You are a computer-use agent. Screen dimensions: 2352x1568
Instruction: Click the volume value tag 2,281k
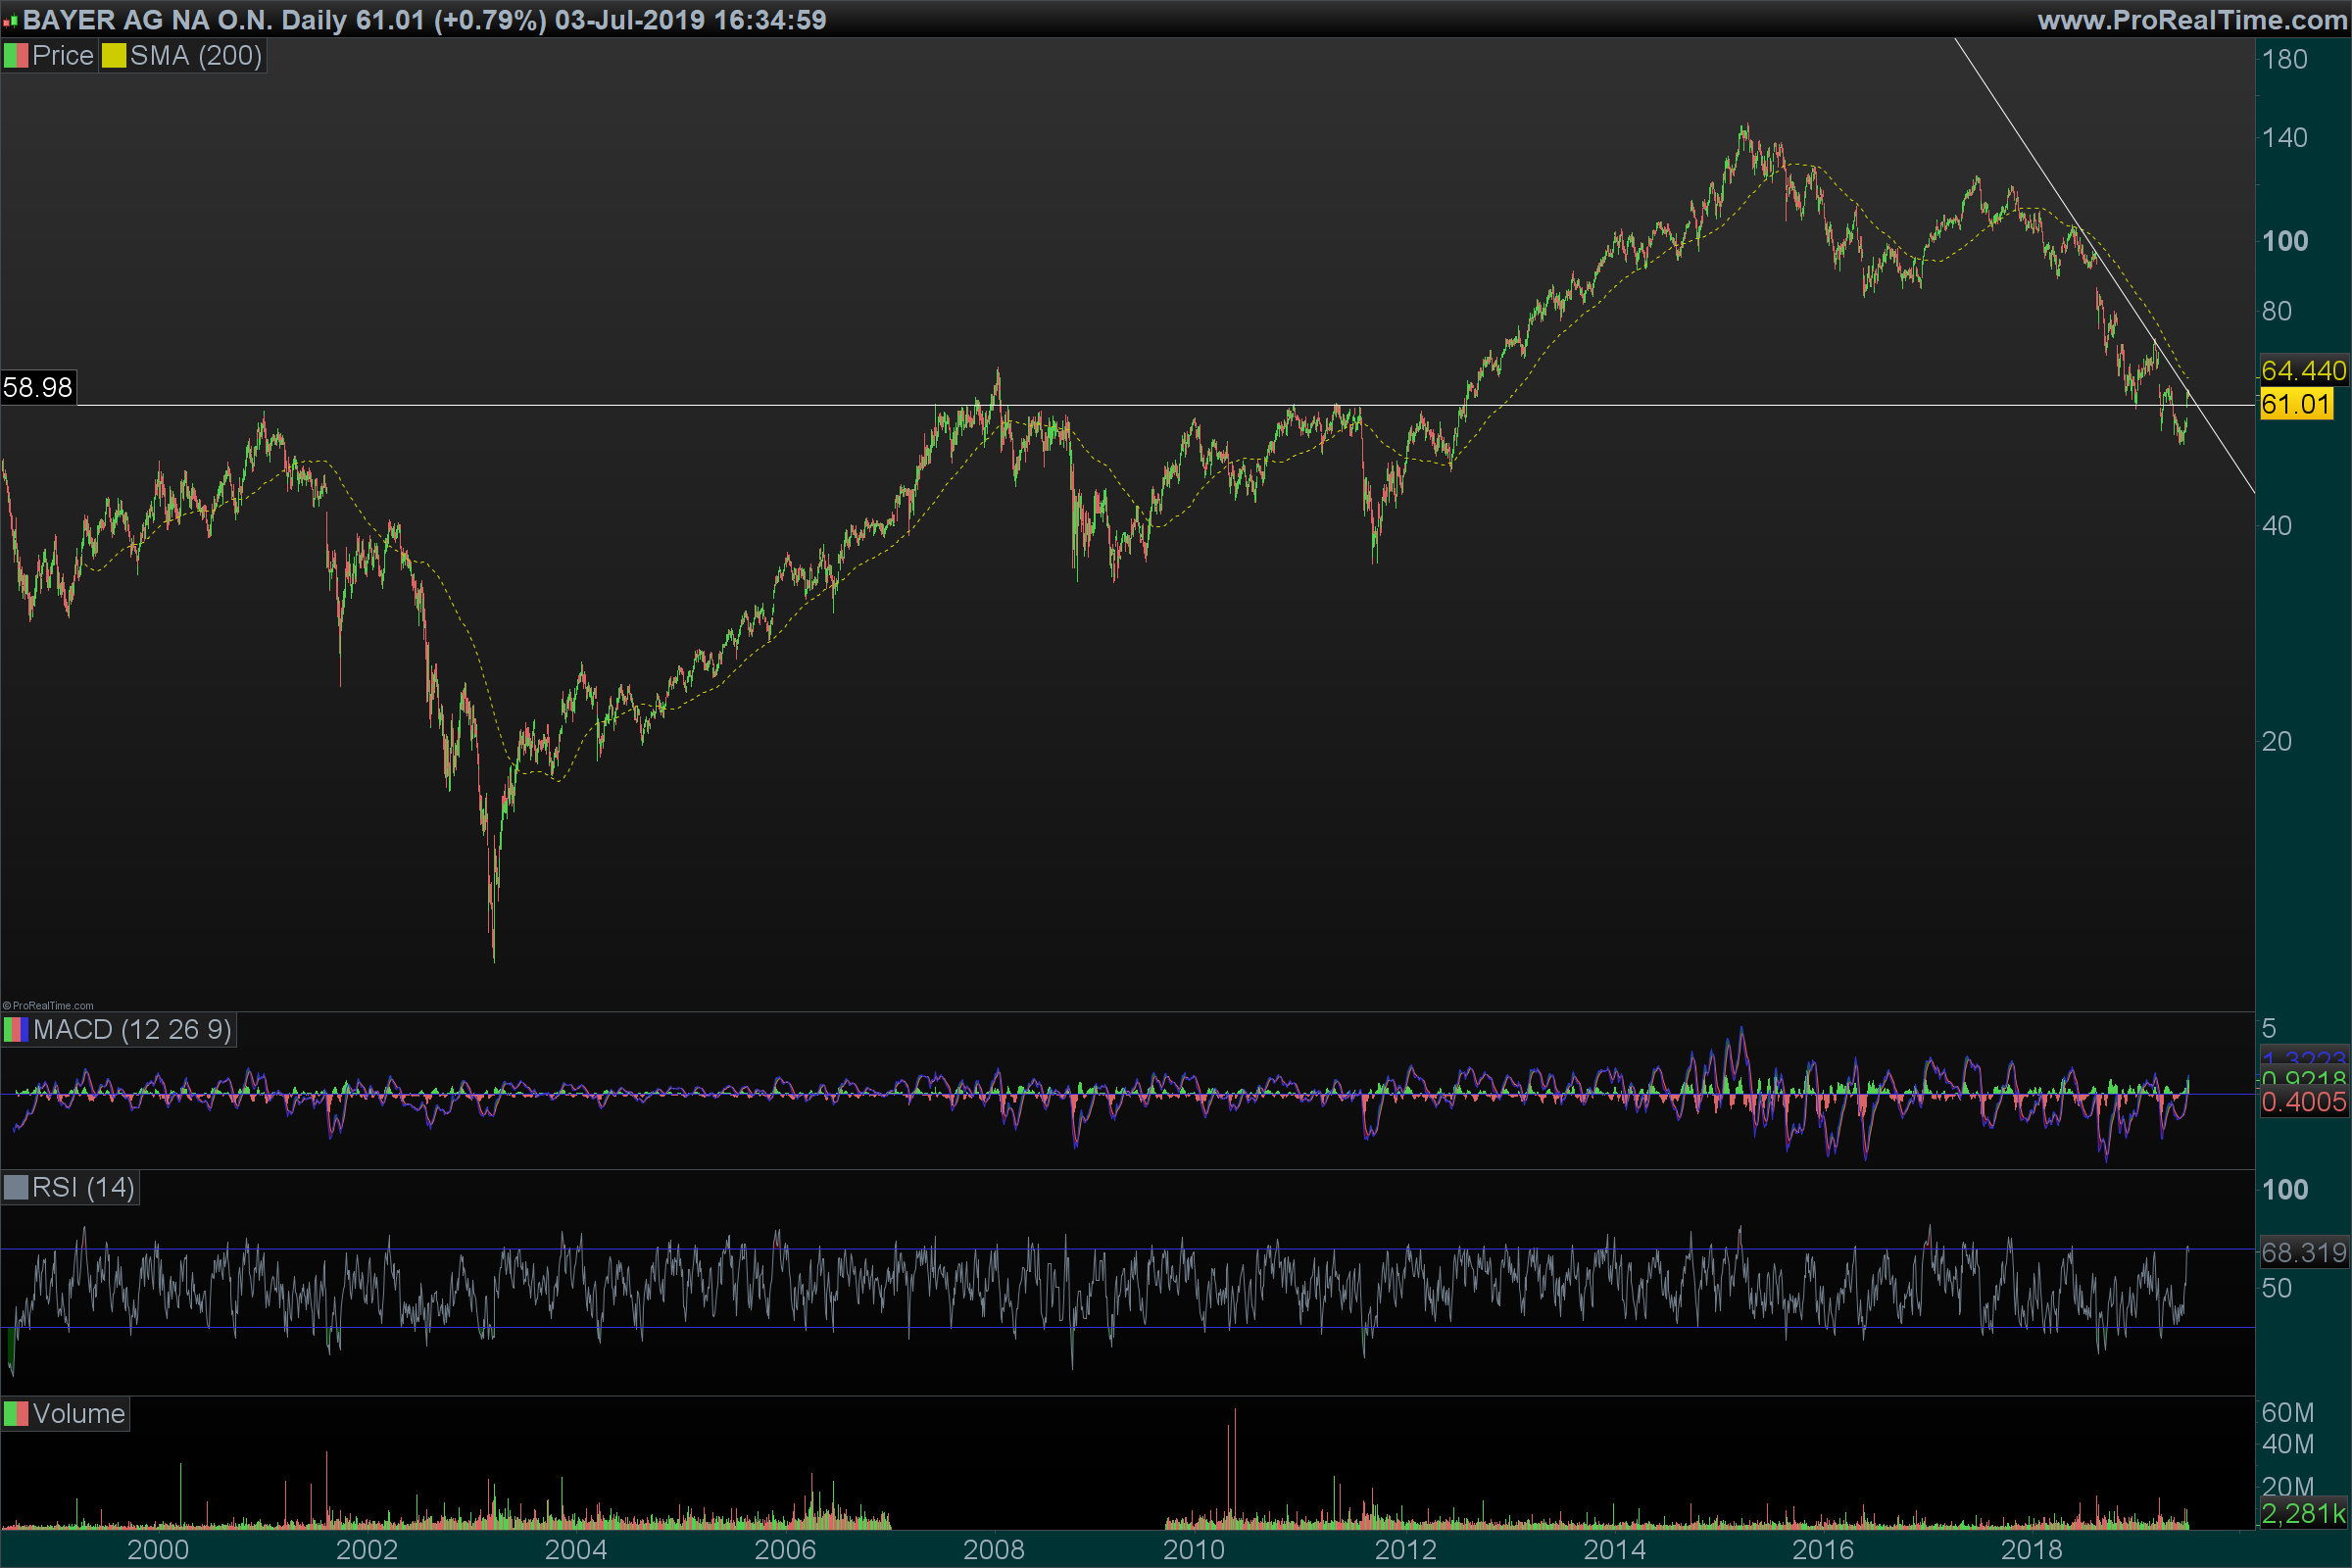(x=2302, y=1514)
